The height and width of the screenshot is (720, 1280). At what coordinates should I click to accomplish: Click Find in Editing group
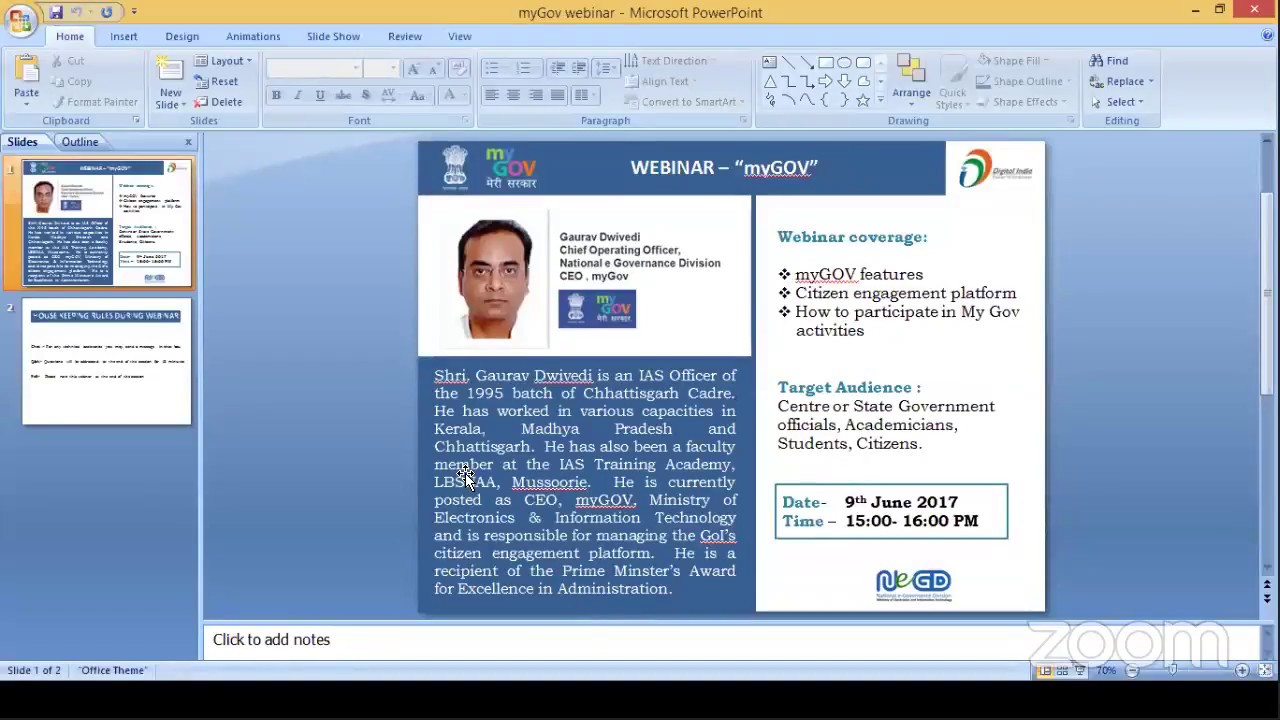click(x=1108, y=61)
